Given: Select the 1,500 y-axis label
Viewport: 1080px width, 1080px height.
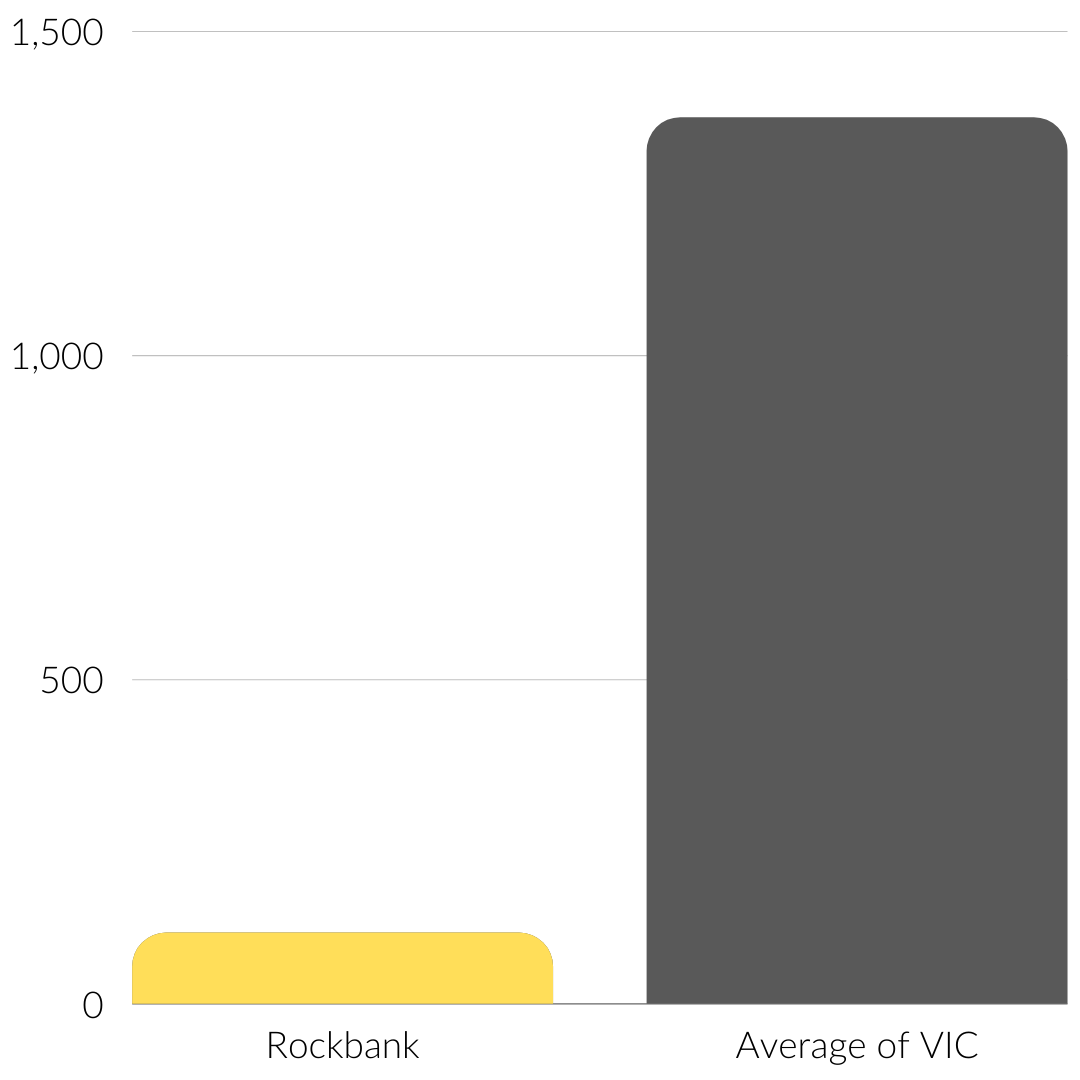Looking at the screenshot, I should (57, 33).
